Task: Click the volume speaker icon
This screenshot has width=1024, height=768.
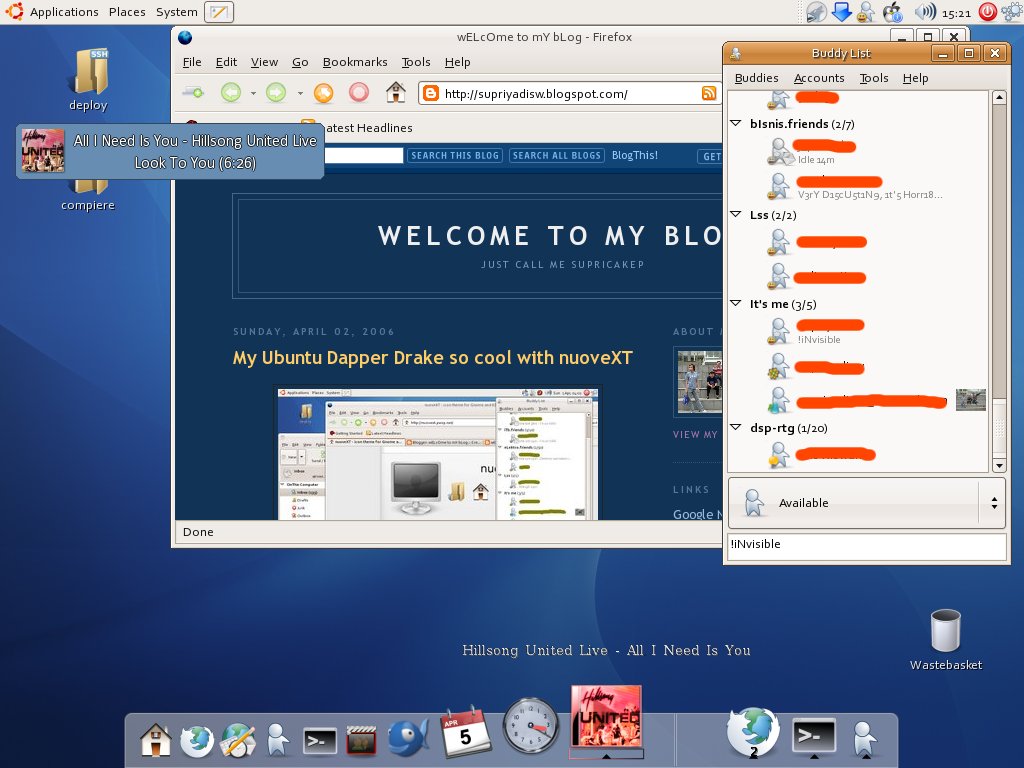Action: tap(924, 12)
